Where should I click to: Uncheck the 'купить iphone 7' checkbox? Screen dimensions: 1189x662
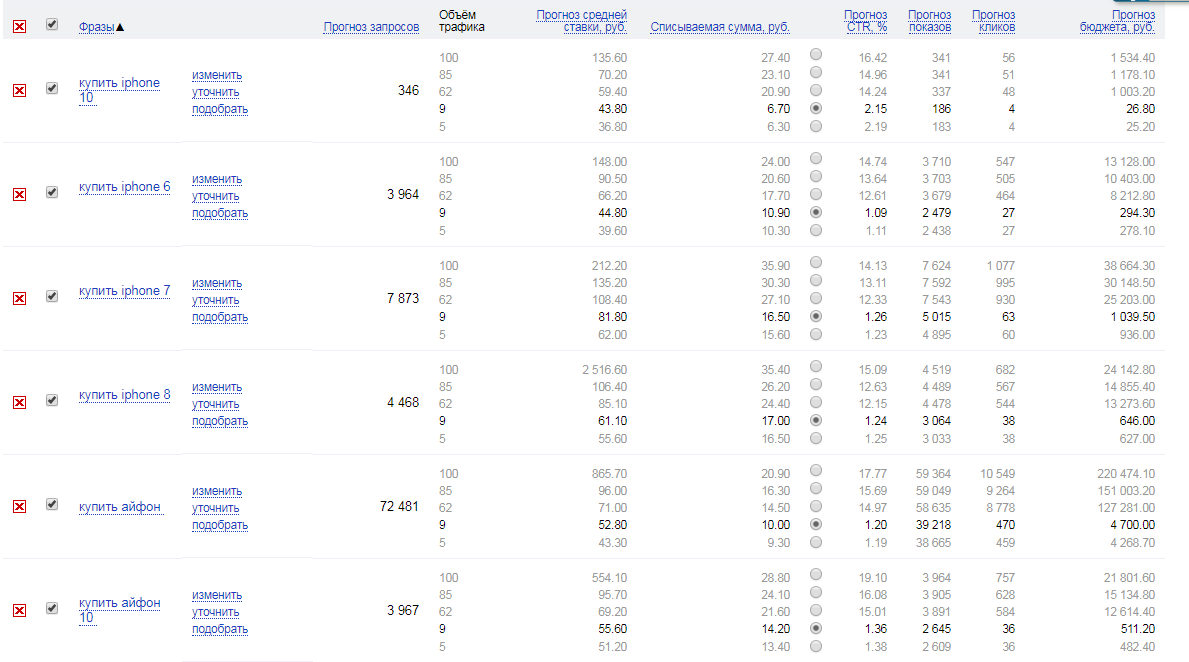pos(52,296)
